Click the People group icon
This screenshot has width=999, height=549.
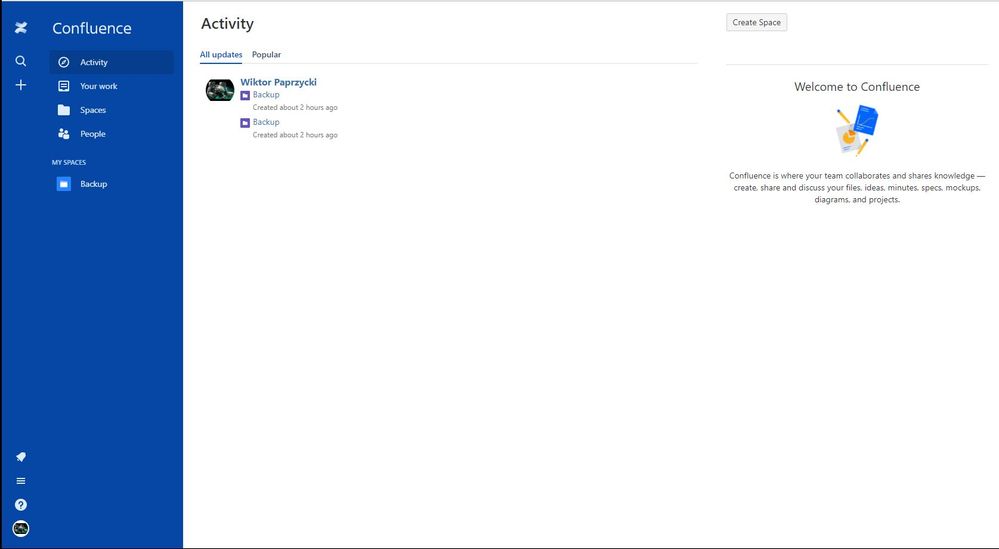pos(64,134)
